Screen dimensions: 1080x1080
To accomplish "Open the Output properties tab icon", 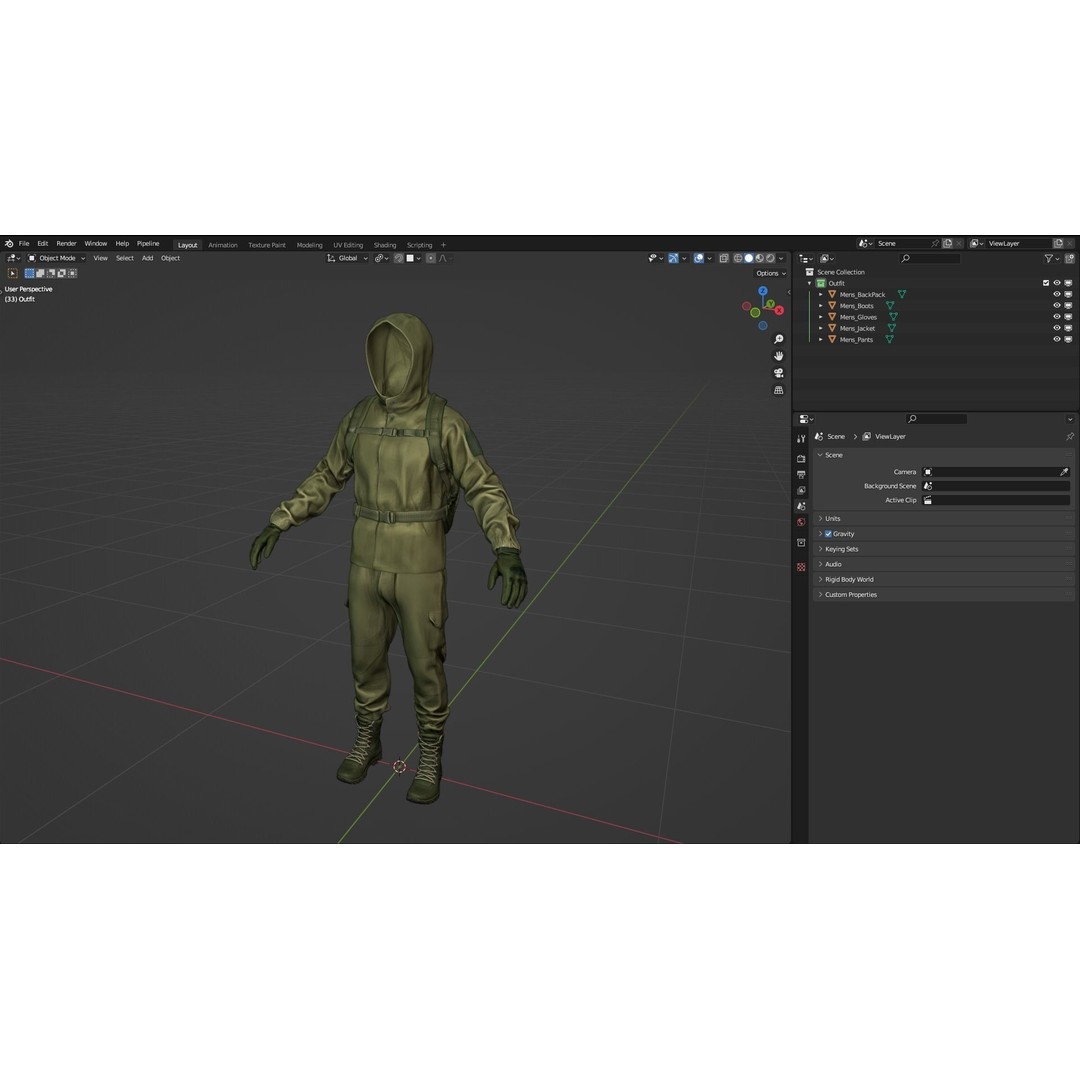I will (801, 475).
